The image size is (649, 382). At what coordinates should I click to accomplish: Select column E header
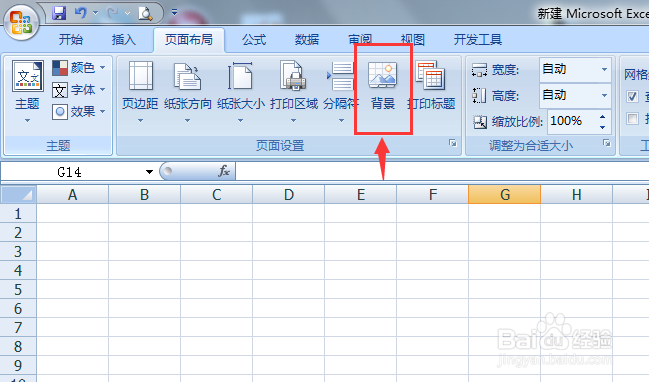tap(361, 195)
